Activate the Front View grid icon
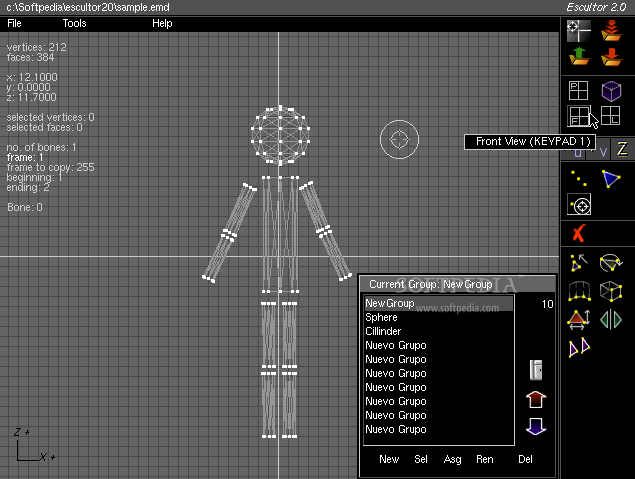The width and height of the screenshot is (635, 479). click(x=579, y=116)
